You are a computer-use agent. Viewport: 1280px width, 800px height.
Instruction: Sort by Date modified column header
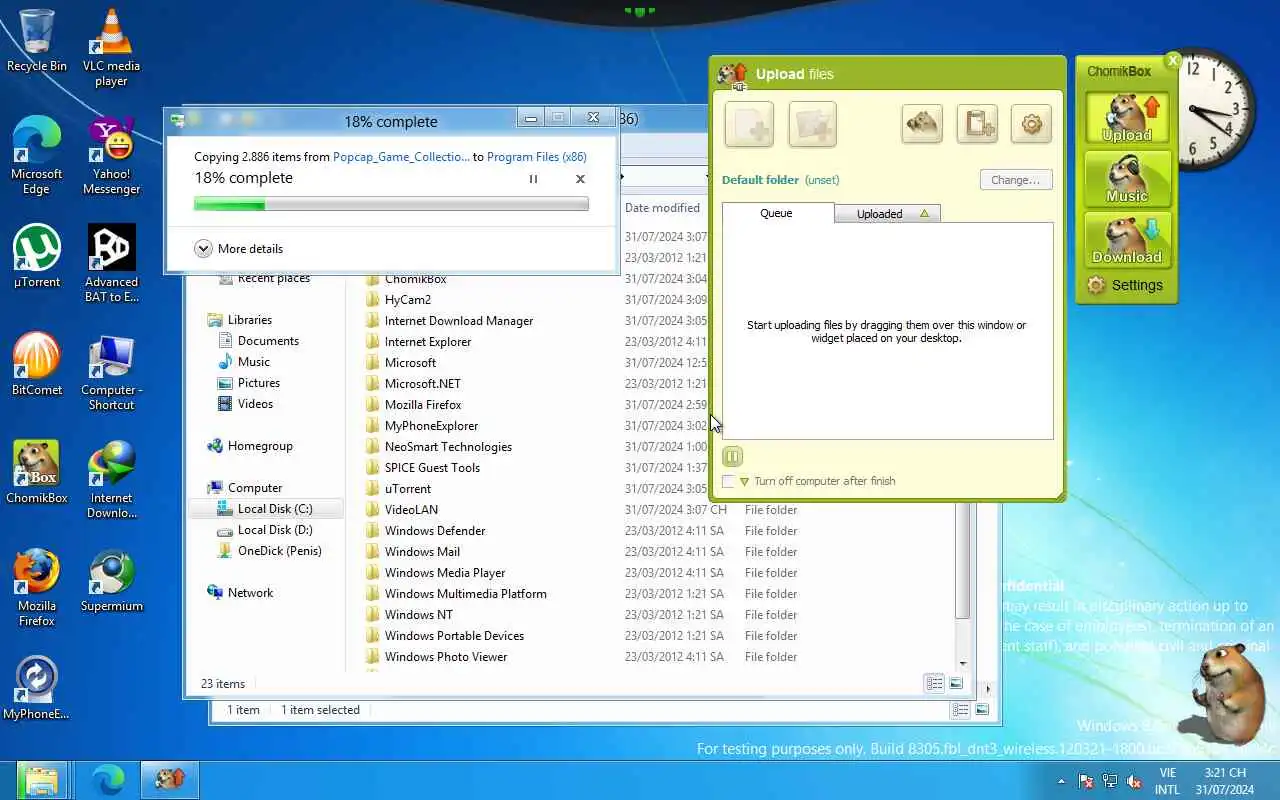click(x=662, y=208)
